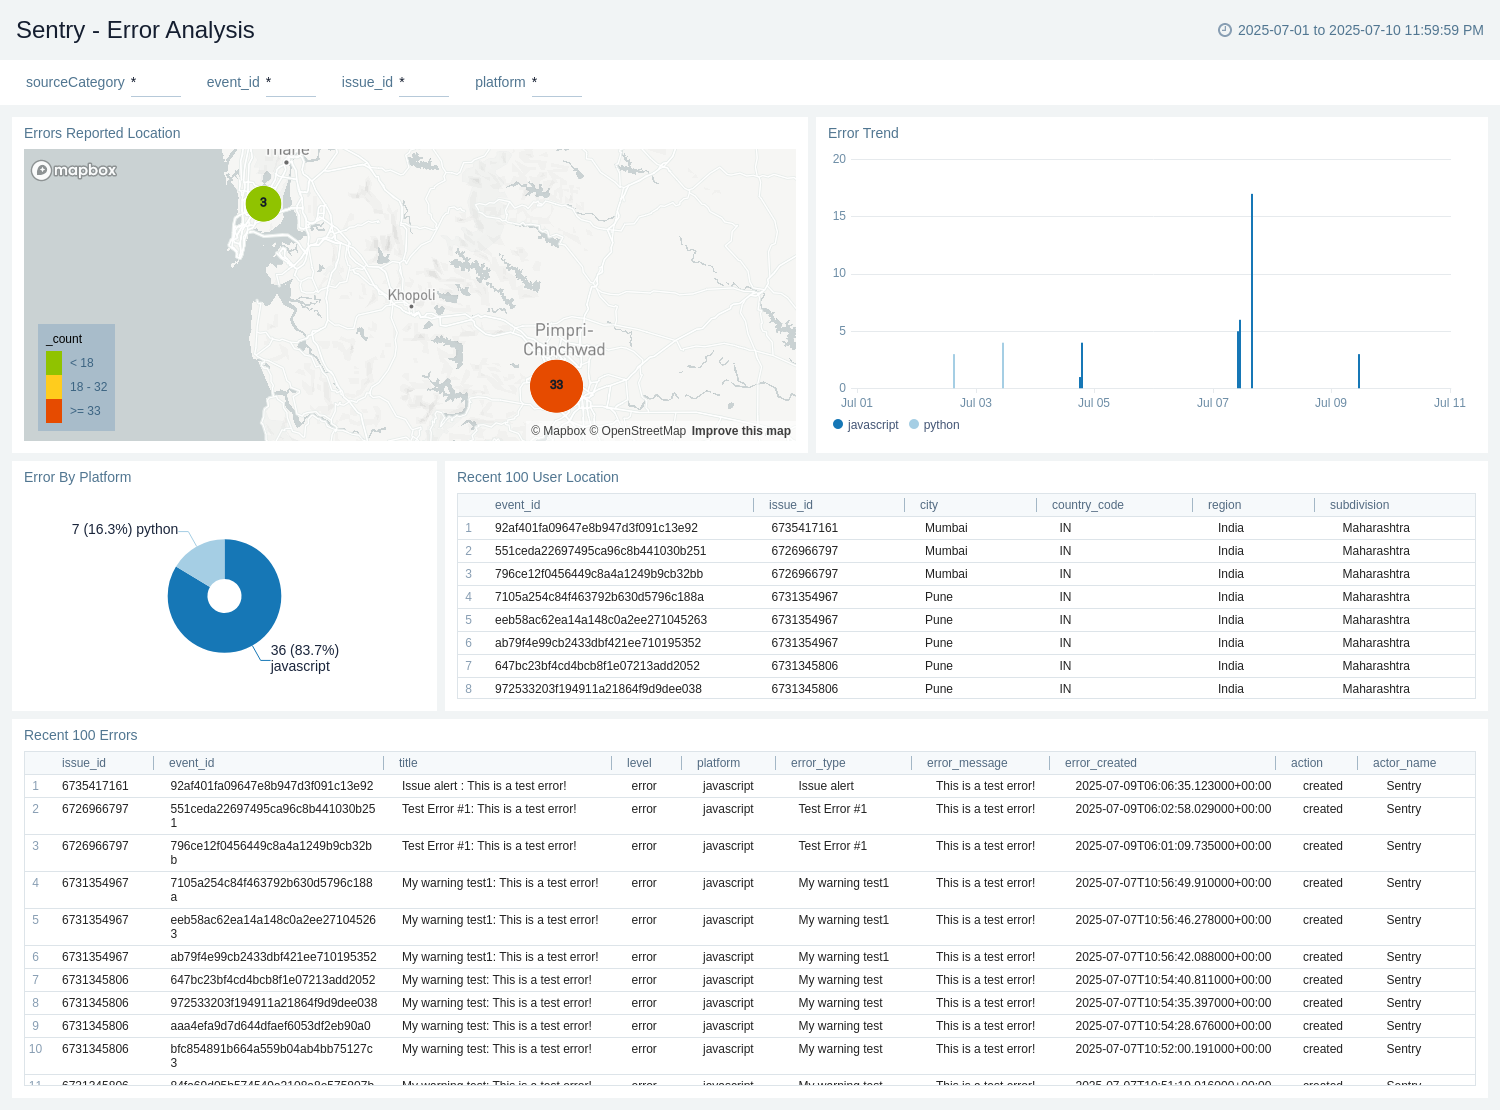Screen dimensions: 1500x1110
Task: Select the Mumbai city cell in row 2
Action: coord(946,551)
